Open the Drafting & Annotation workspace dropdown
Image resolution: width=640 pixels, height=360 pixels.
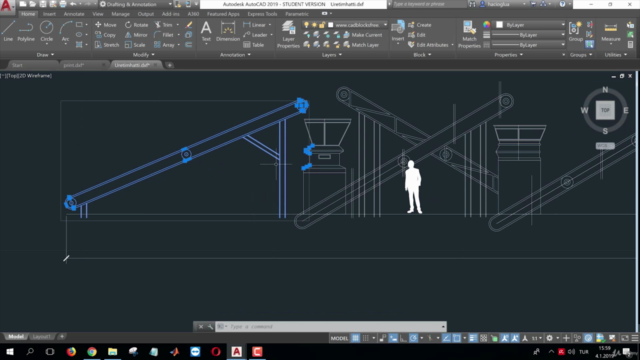click(x=136, y=4)
